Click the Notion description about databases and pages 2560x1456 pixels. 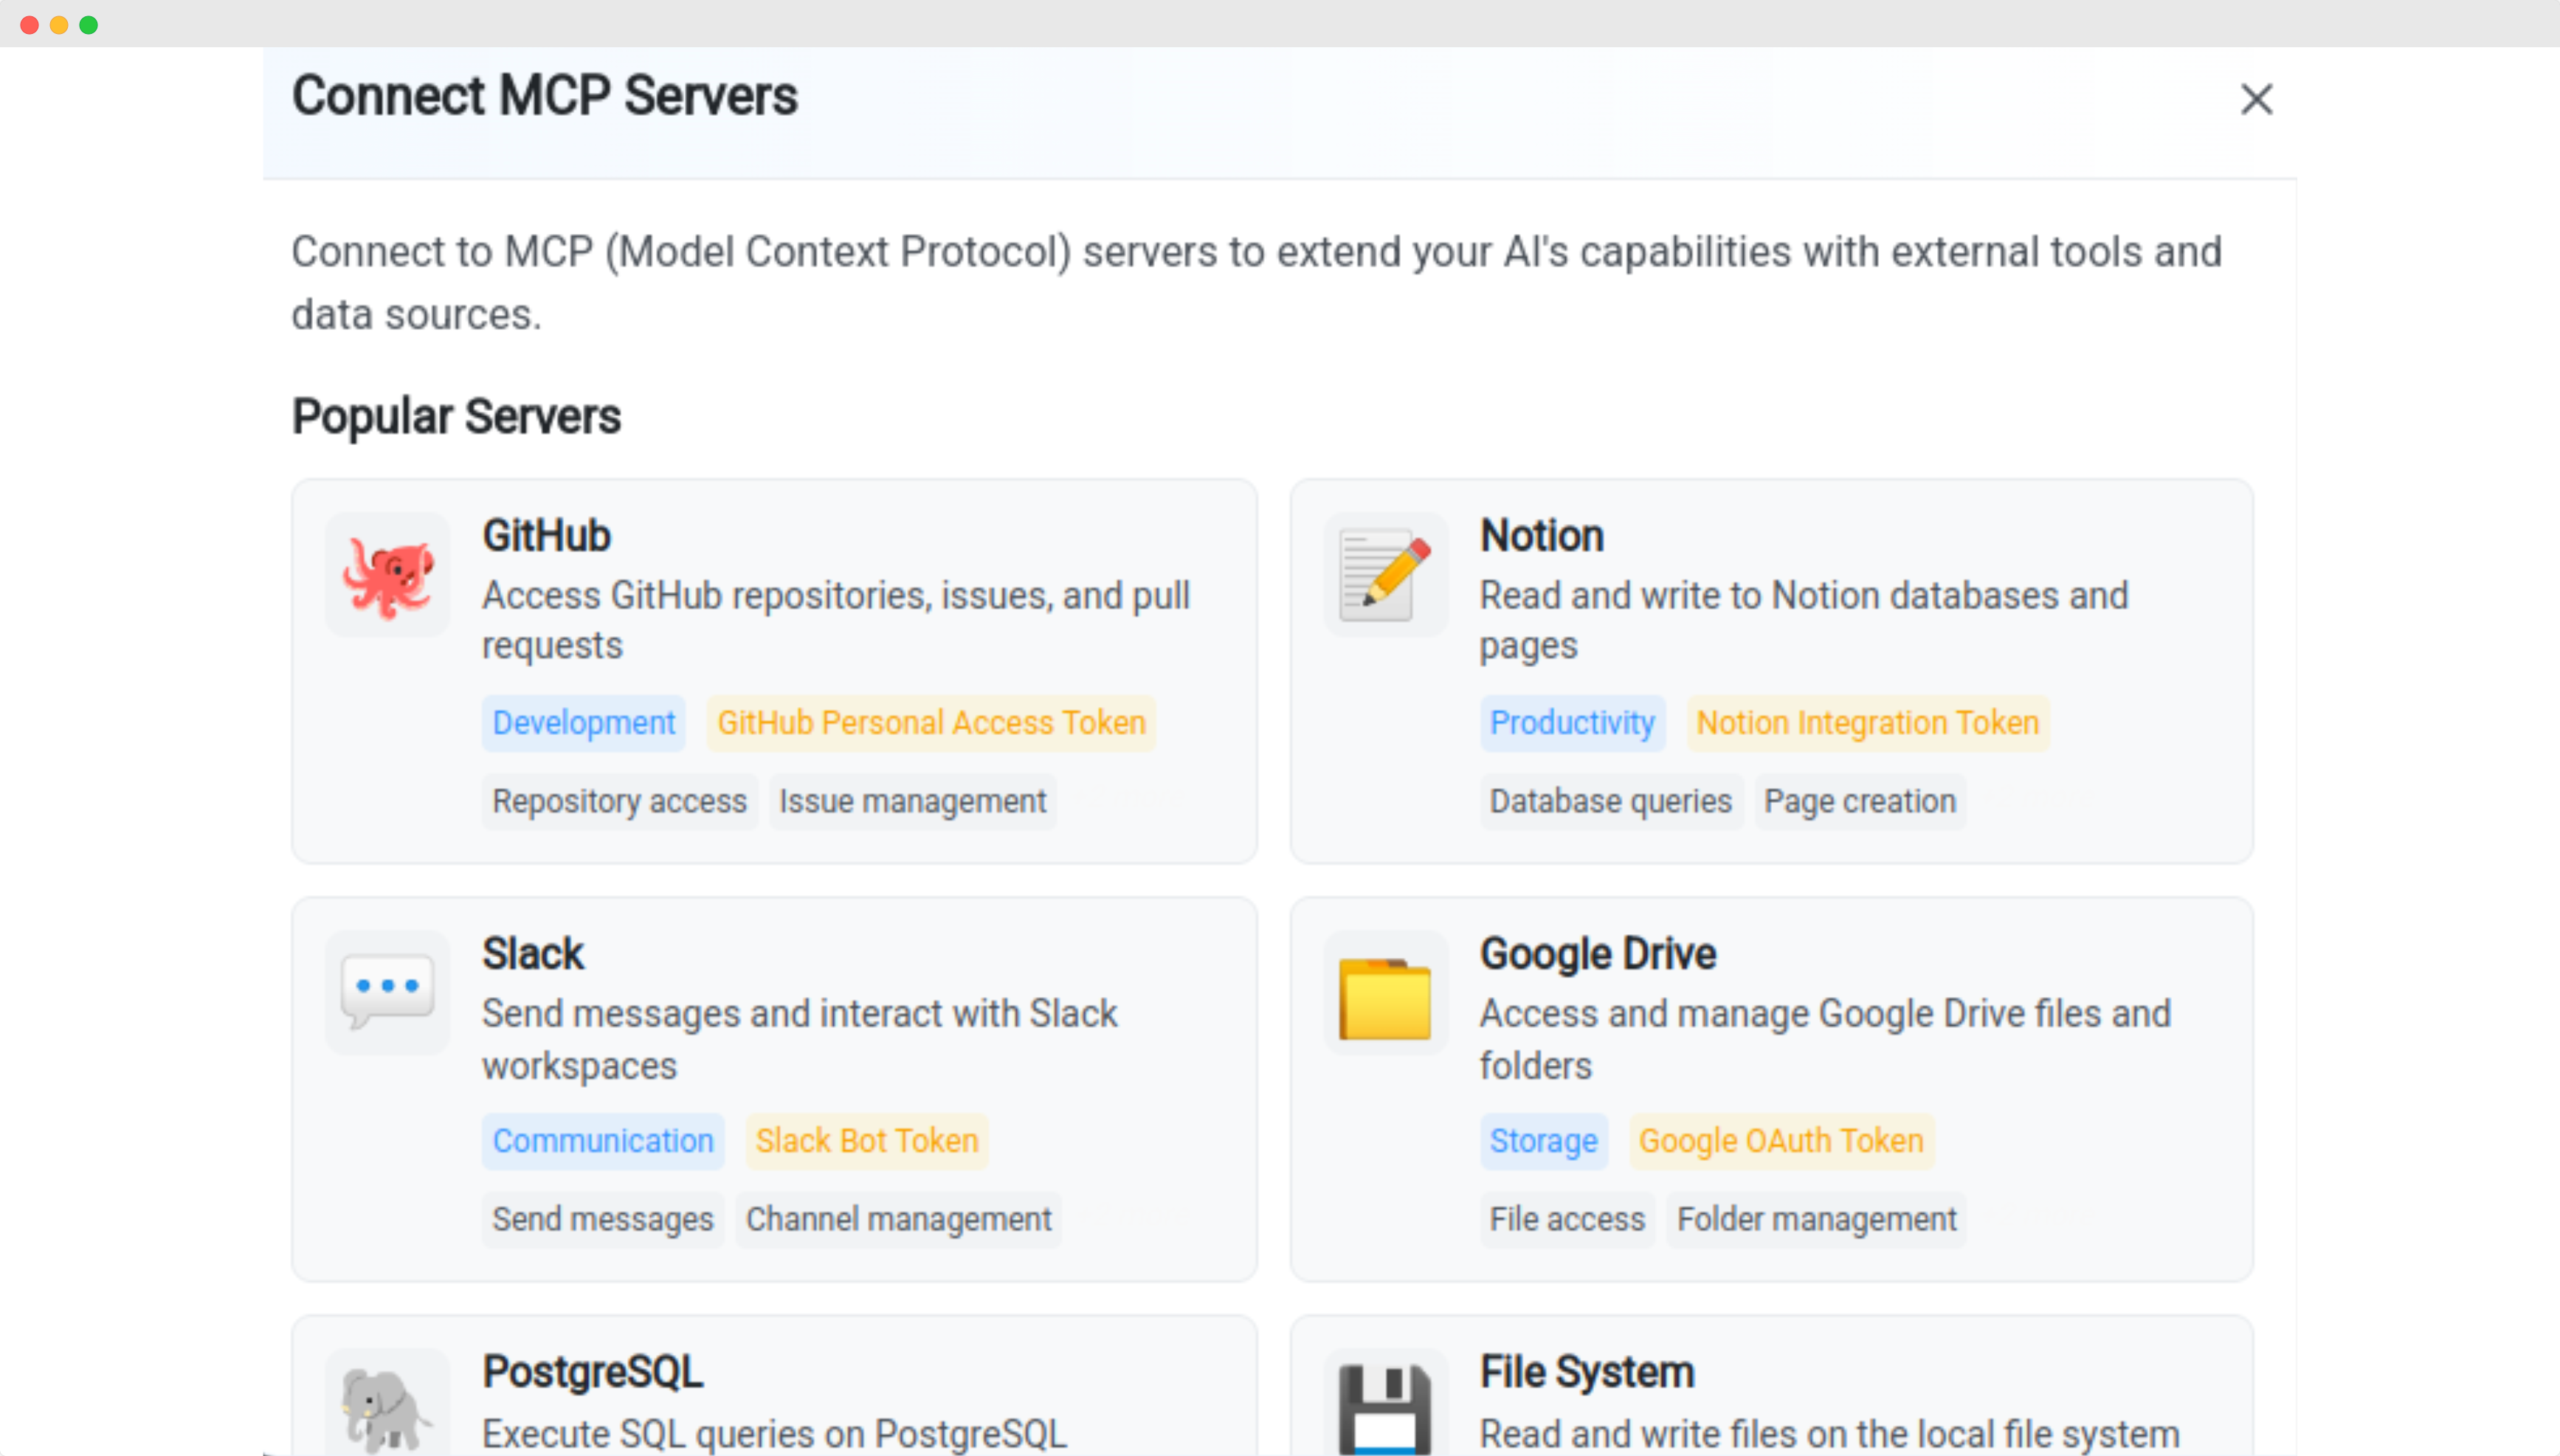[x=1804, y=620]
